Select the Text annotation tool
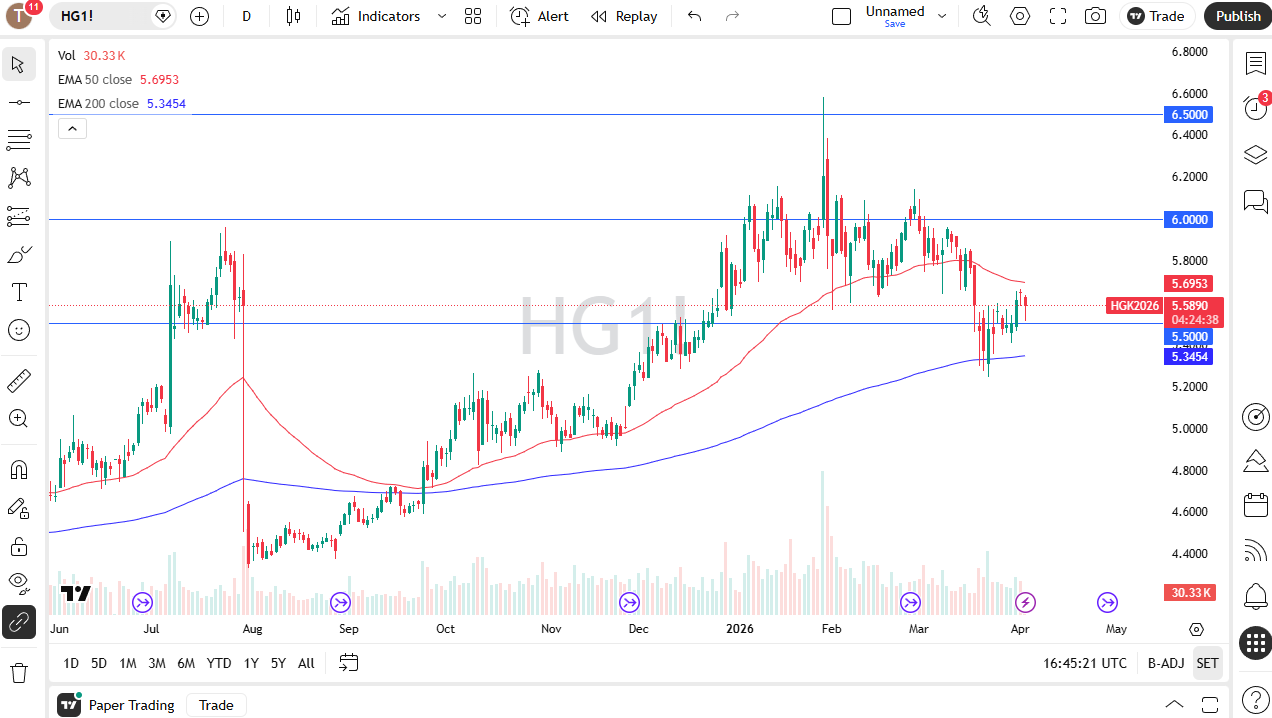1272x718 pixels. pyautogui.click(x=18, y=292)
